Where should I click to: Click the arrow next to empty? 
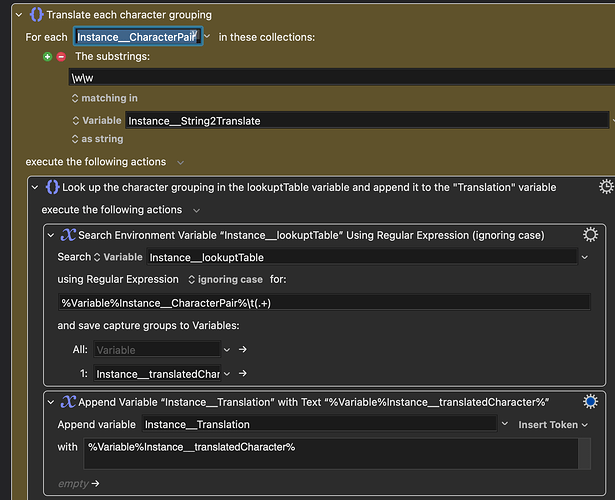coord(95,484)
